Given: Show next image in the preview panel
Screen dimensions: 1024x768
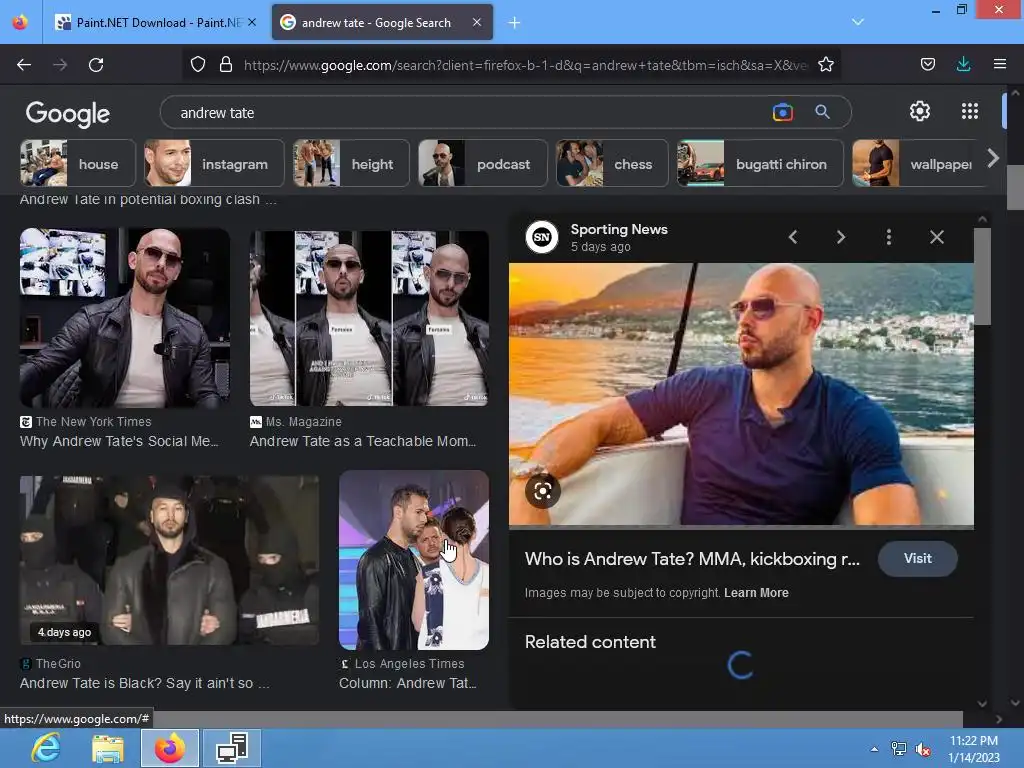Looking at the screenshot, I should click(841, 237).
